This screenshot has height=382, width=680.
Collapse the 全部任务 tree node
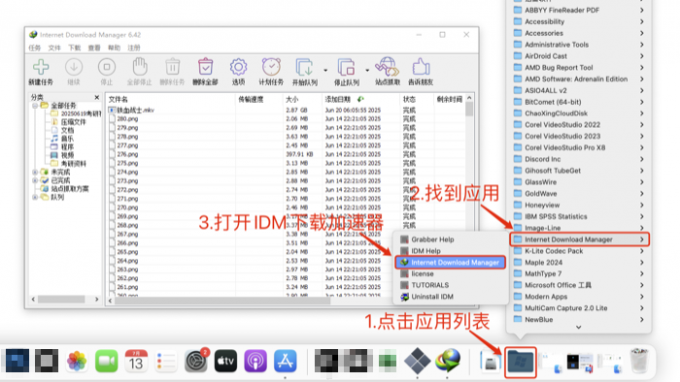[x=35, y=105]
